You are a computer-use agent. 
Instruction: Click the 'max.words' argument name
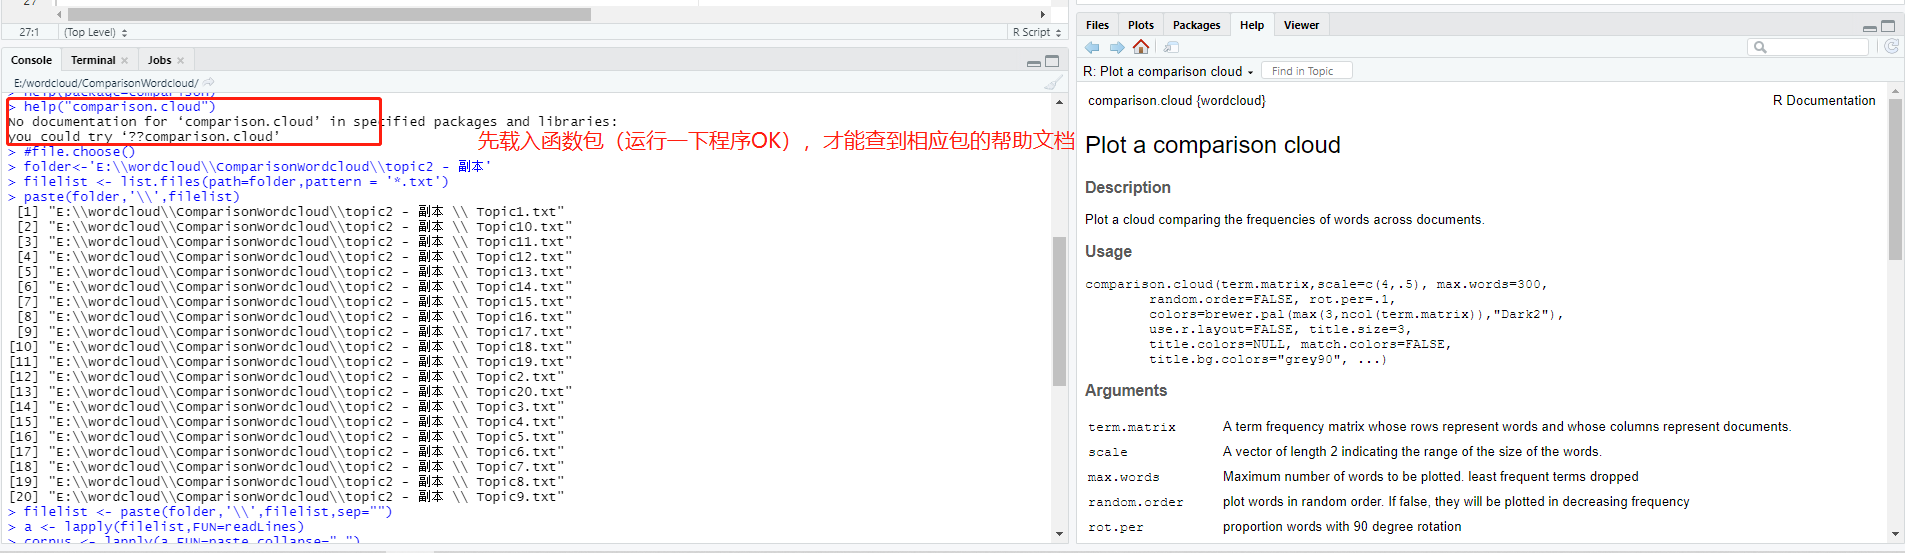[1123, 477]
